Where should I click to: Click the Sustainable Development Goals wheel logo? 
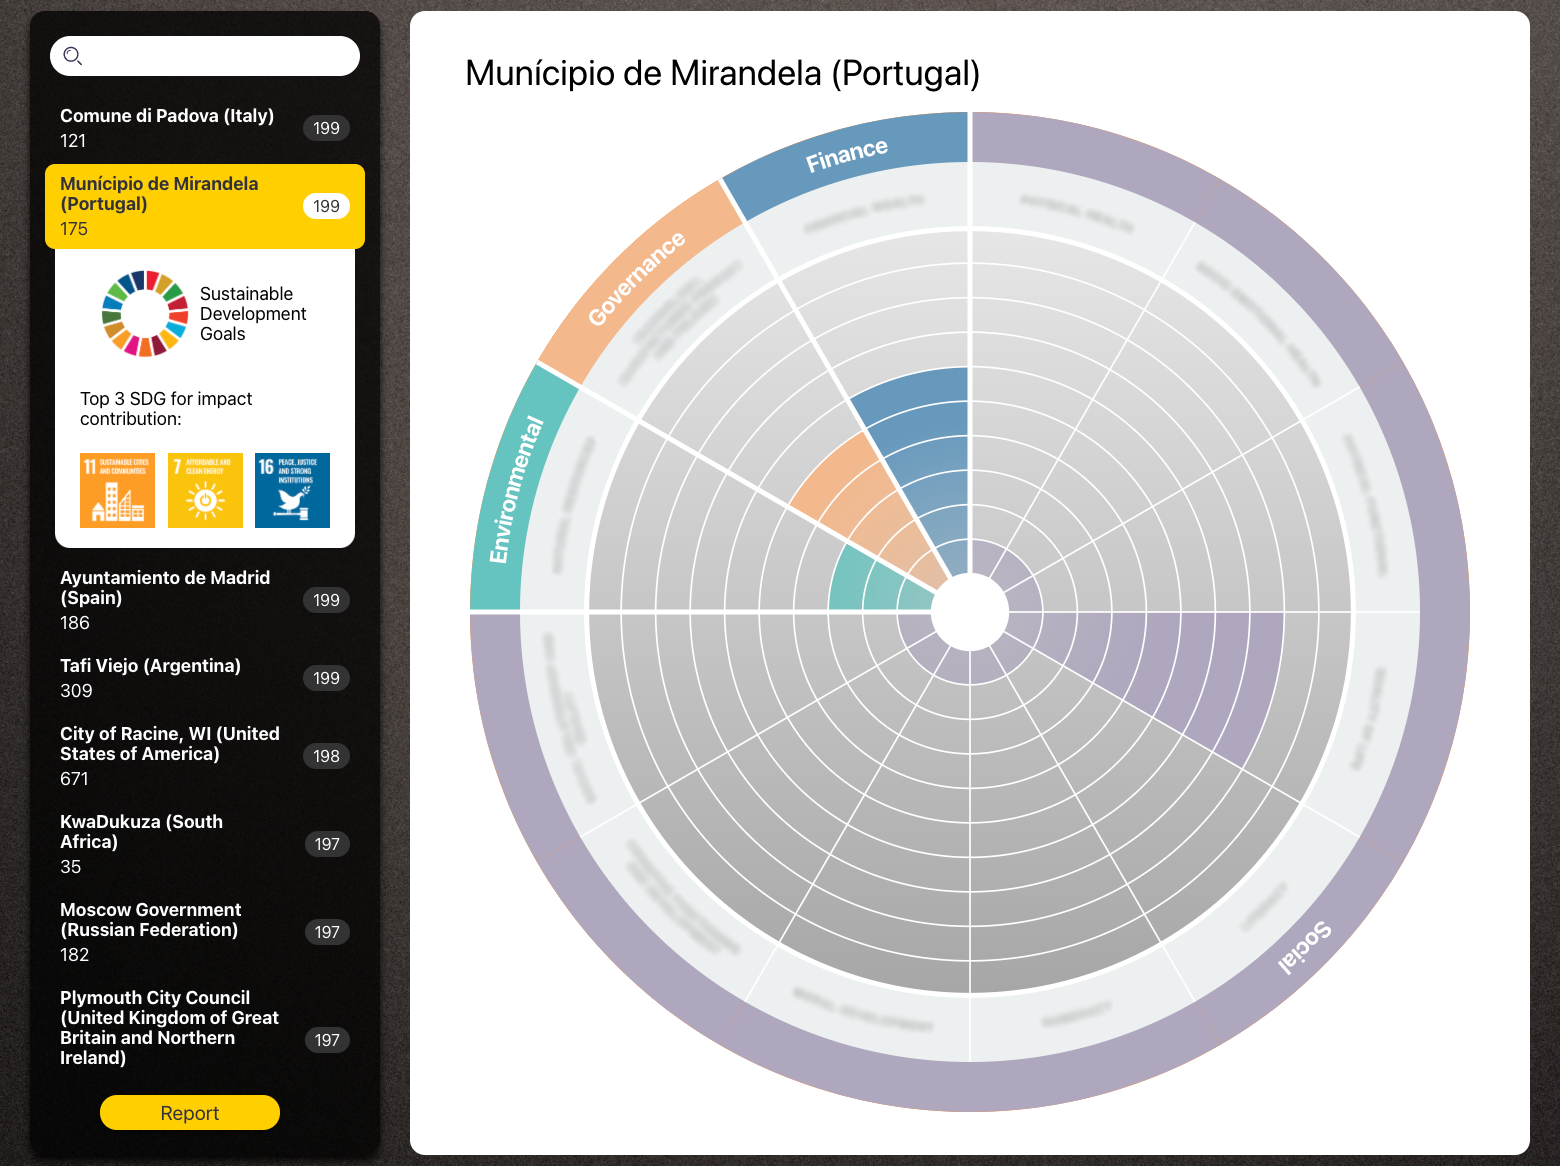(x=145, y=314)
